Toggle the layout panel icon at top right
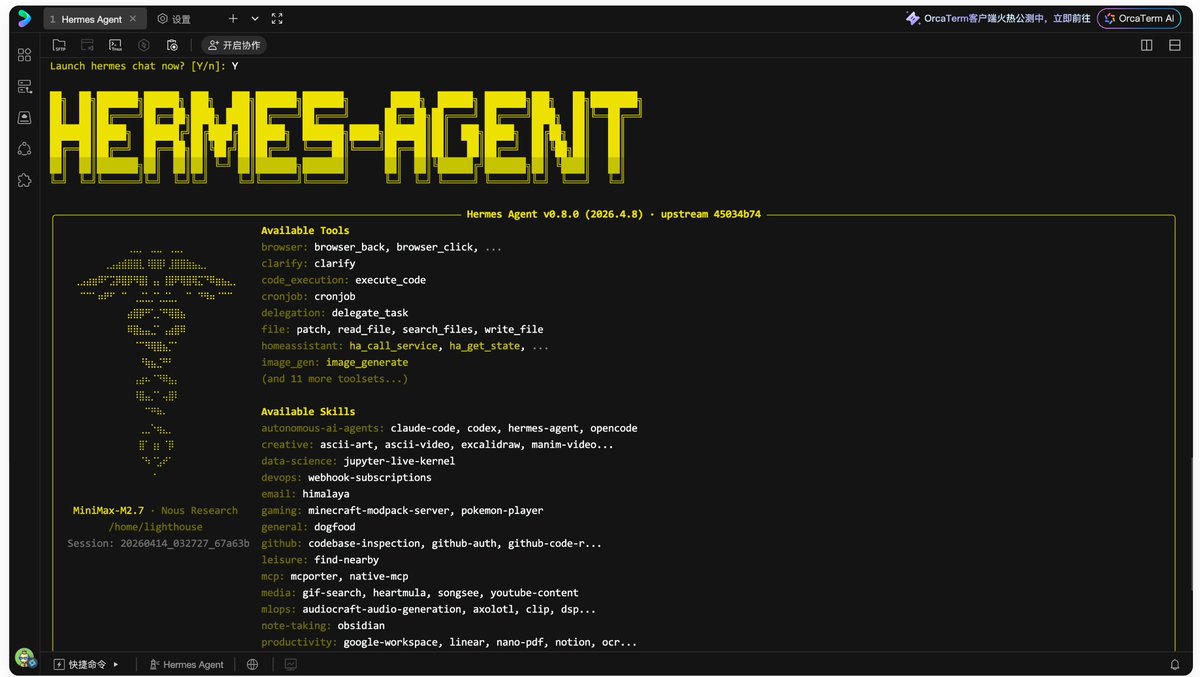This screenshot has height=677, width=1200. pos(1174,44)
